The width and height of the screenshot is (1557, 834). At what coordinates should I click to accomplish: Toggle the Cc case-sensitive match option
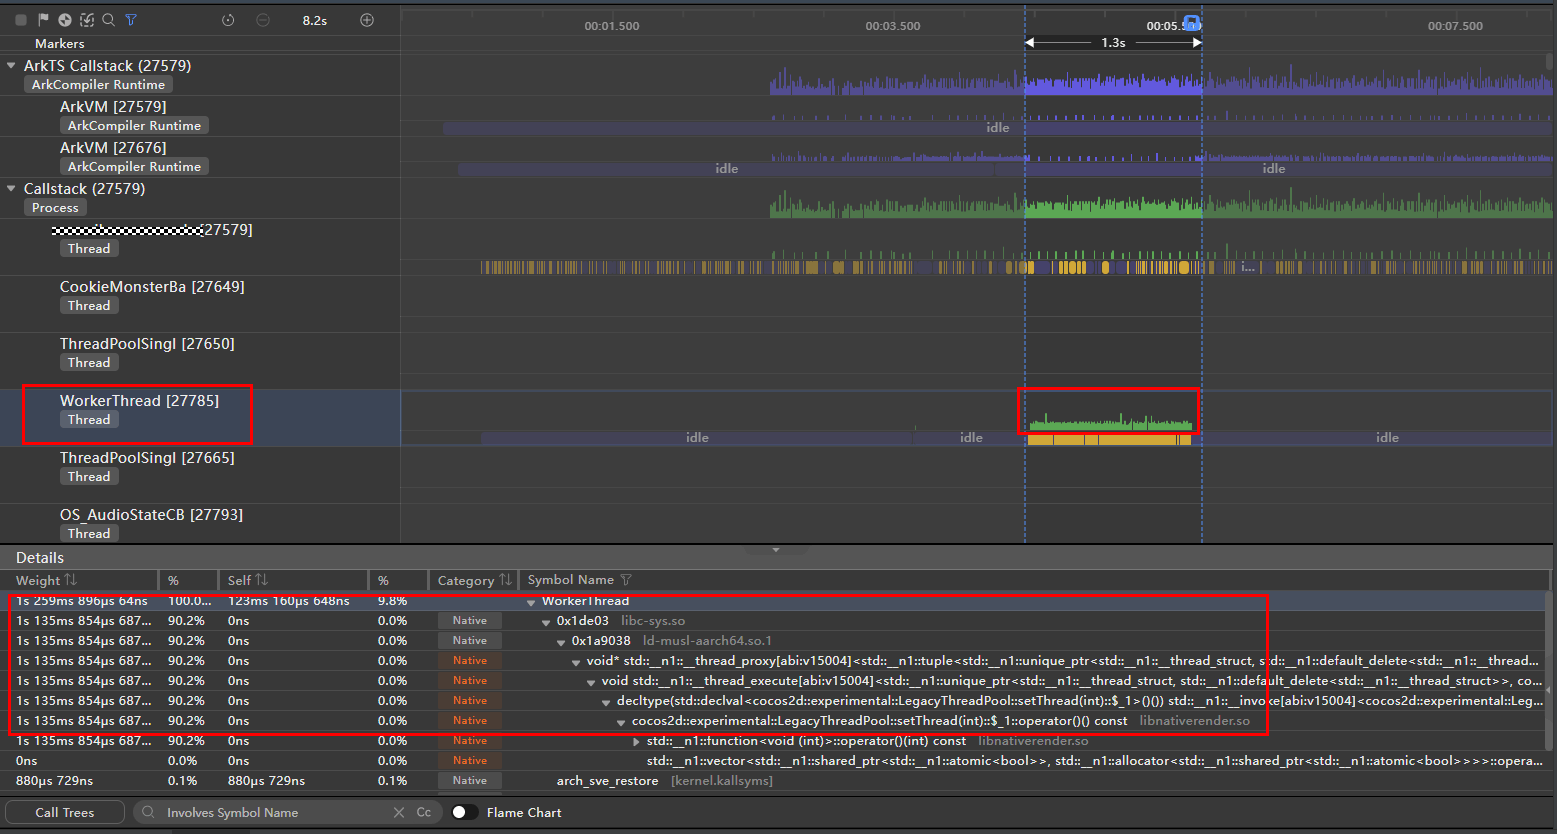(x=424, y=812)
